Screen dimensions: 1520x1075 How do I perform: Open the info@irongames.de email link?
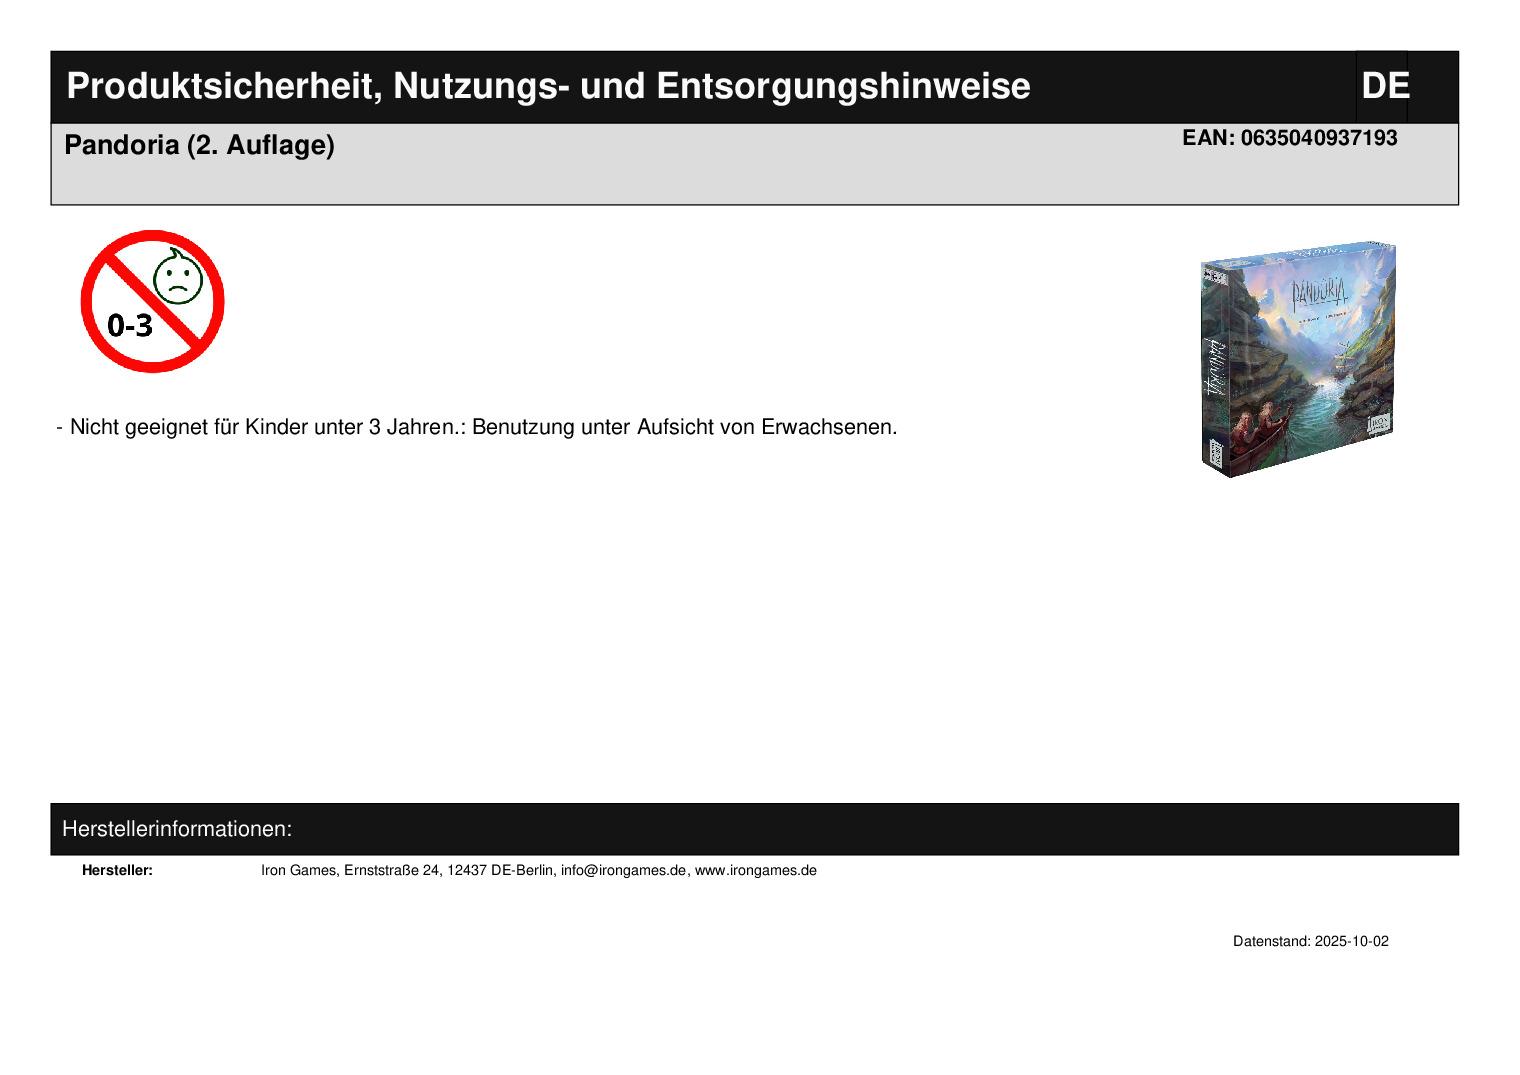[x=623, y=871]
